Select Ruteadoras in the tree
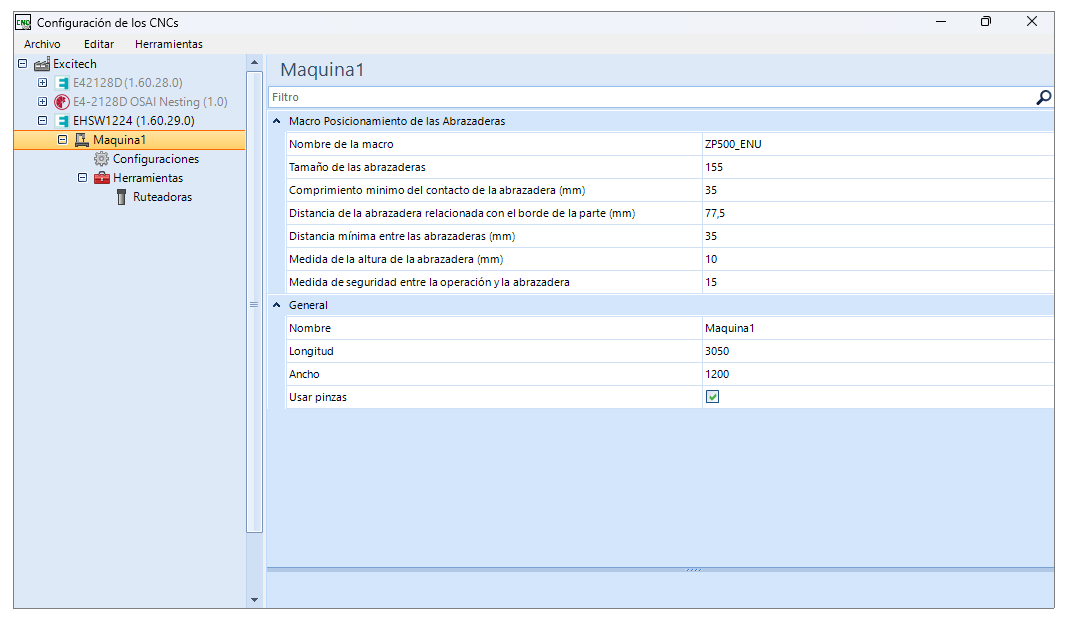The width and height of the screenshot is (1074, 620). point(162,197)
